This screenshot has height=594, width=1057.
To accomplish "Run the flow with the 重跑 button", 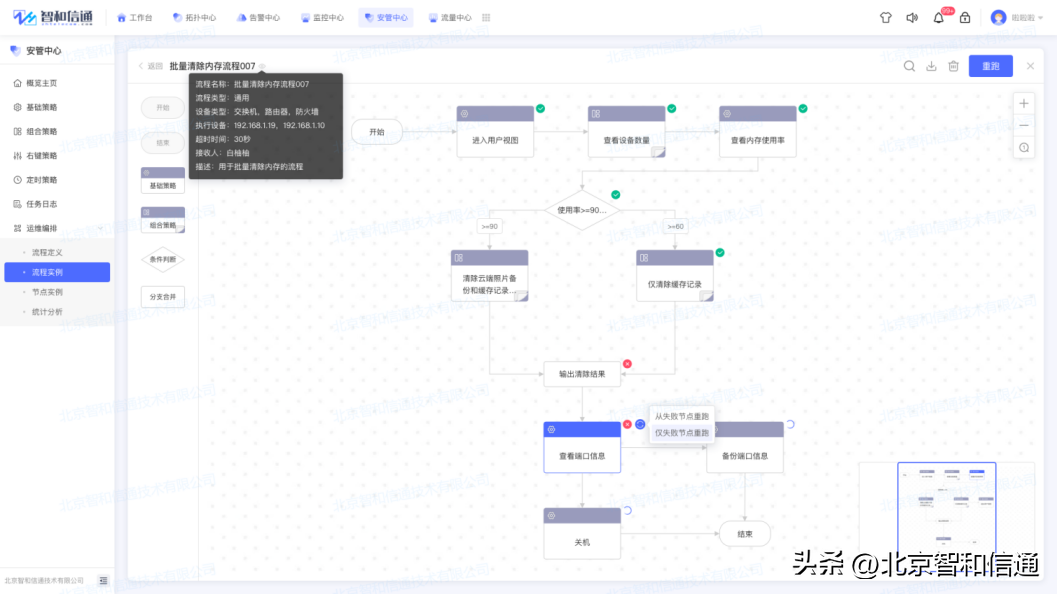I will point(990,65).
